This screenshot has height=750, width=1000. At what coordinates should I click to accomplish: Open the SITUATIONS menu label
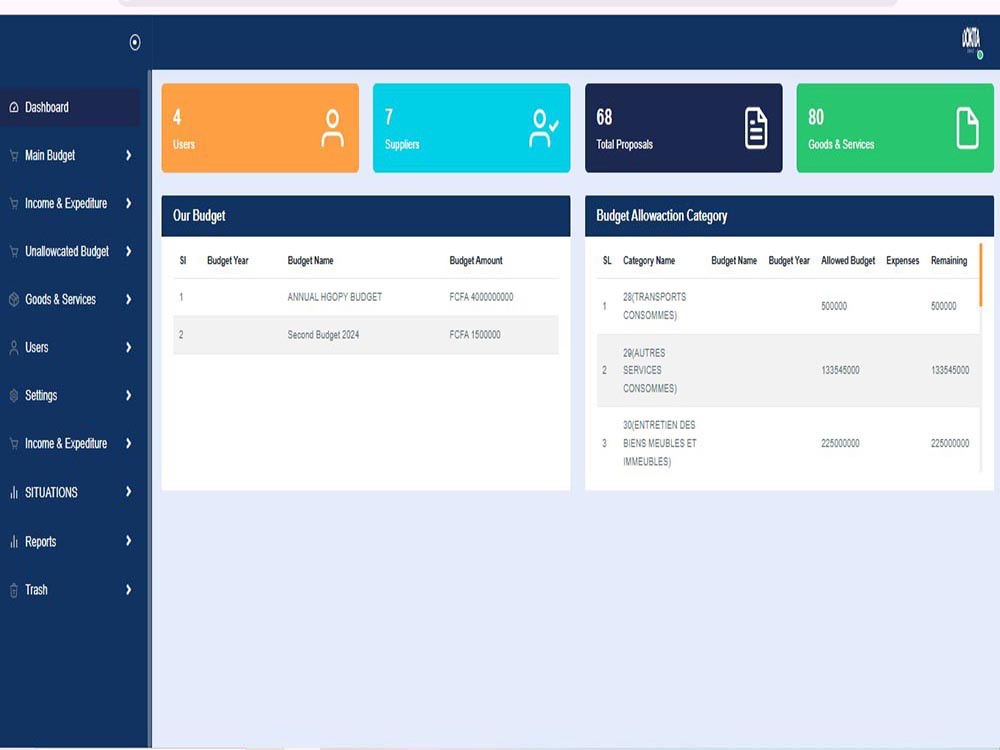(51, 492)
